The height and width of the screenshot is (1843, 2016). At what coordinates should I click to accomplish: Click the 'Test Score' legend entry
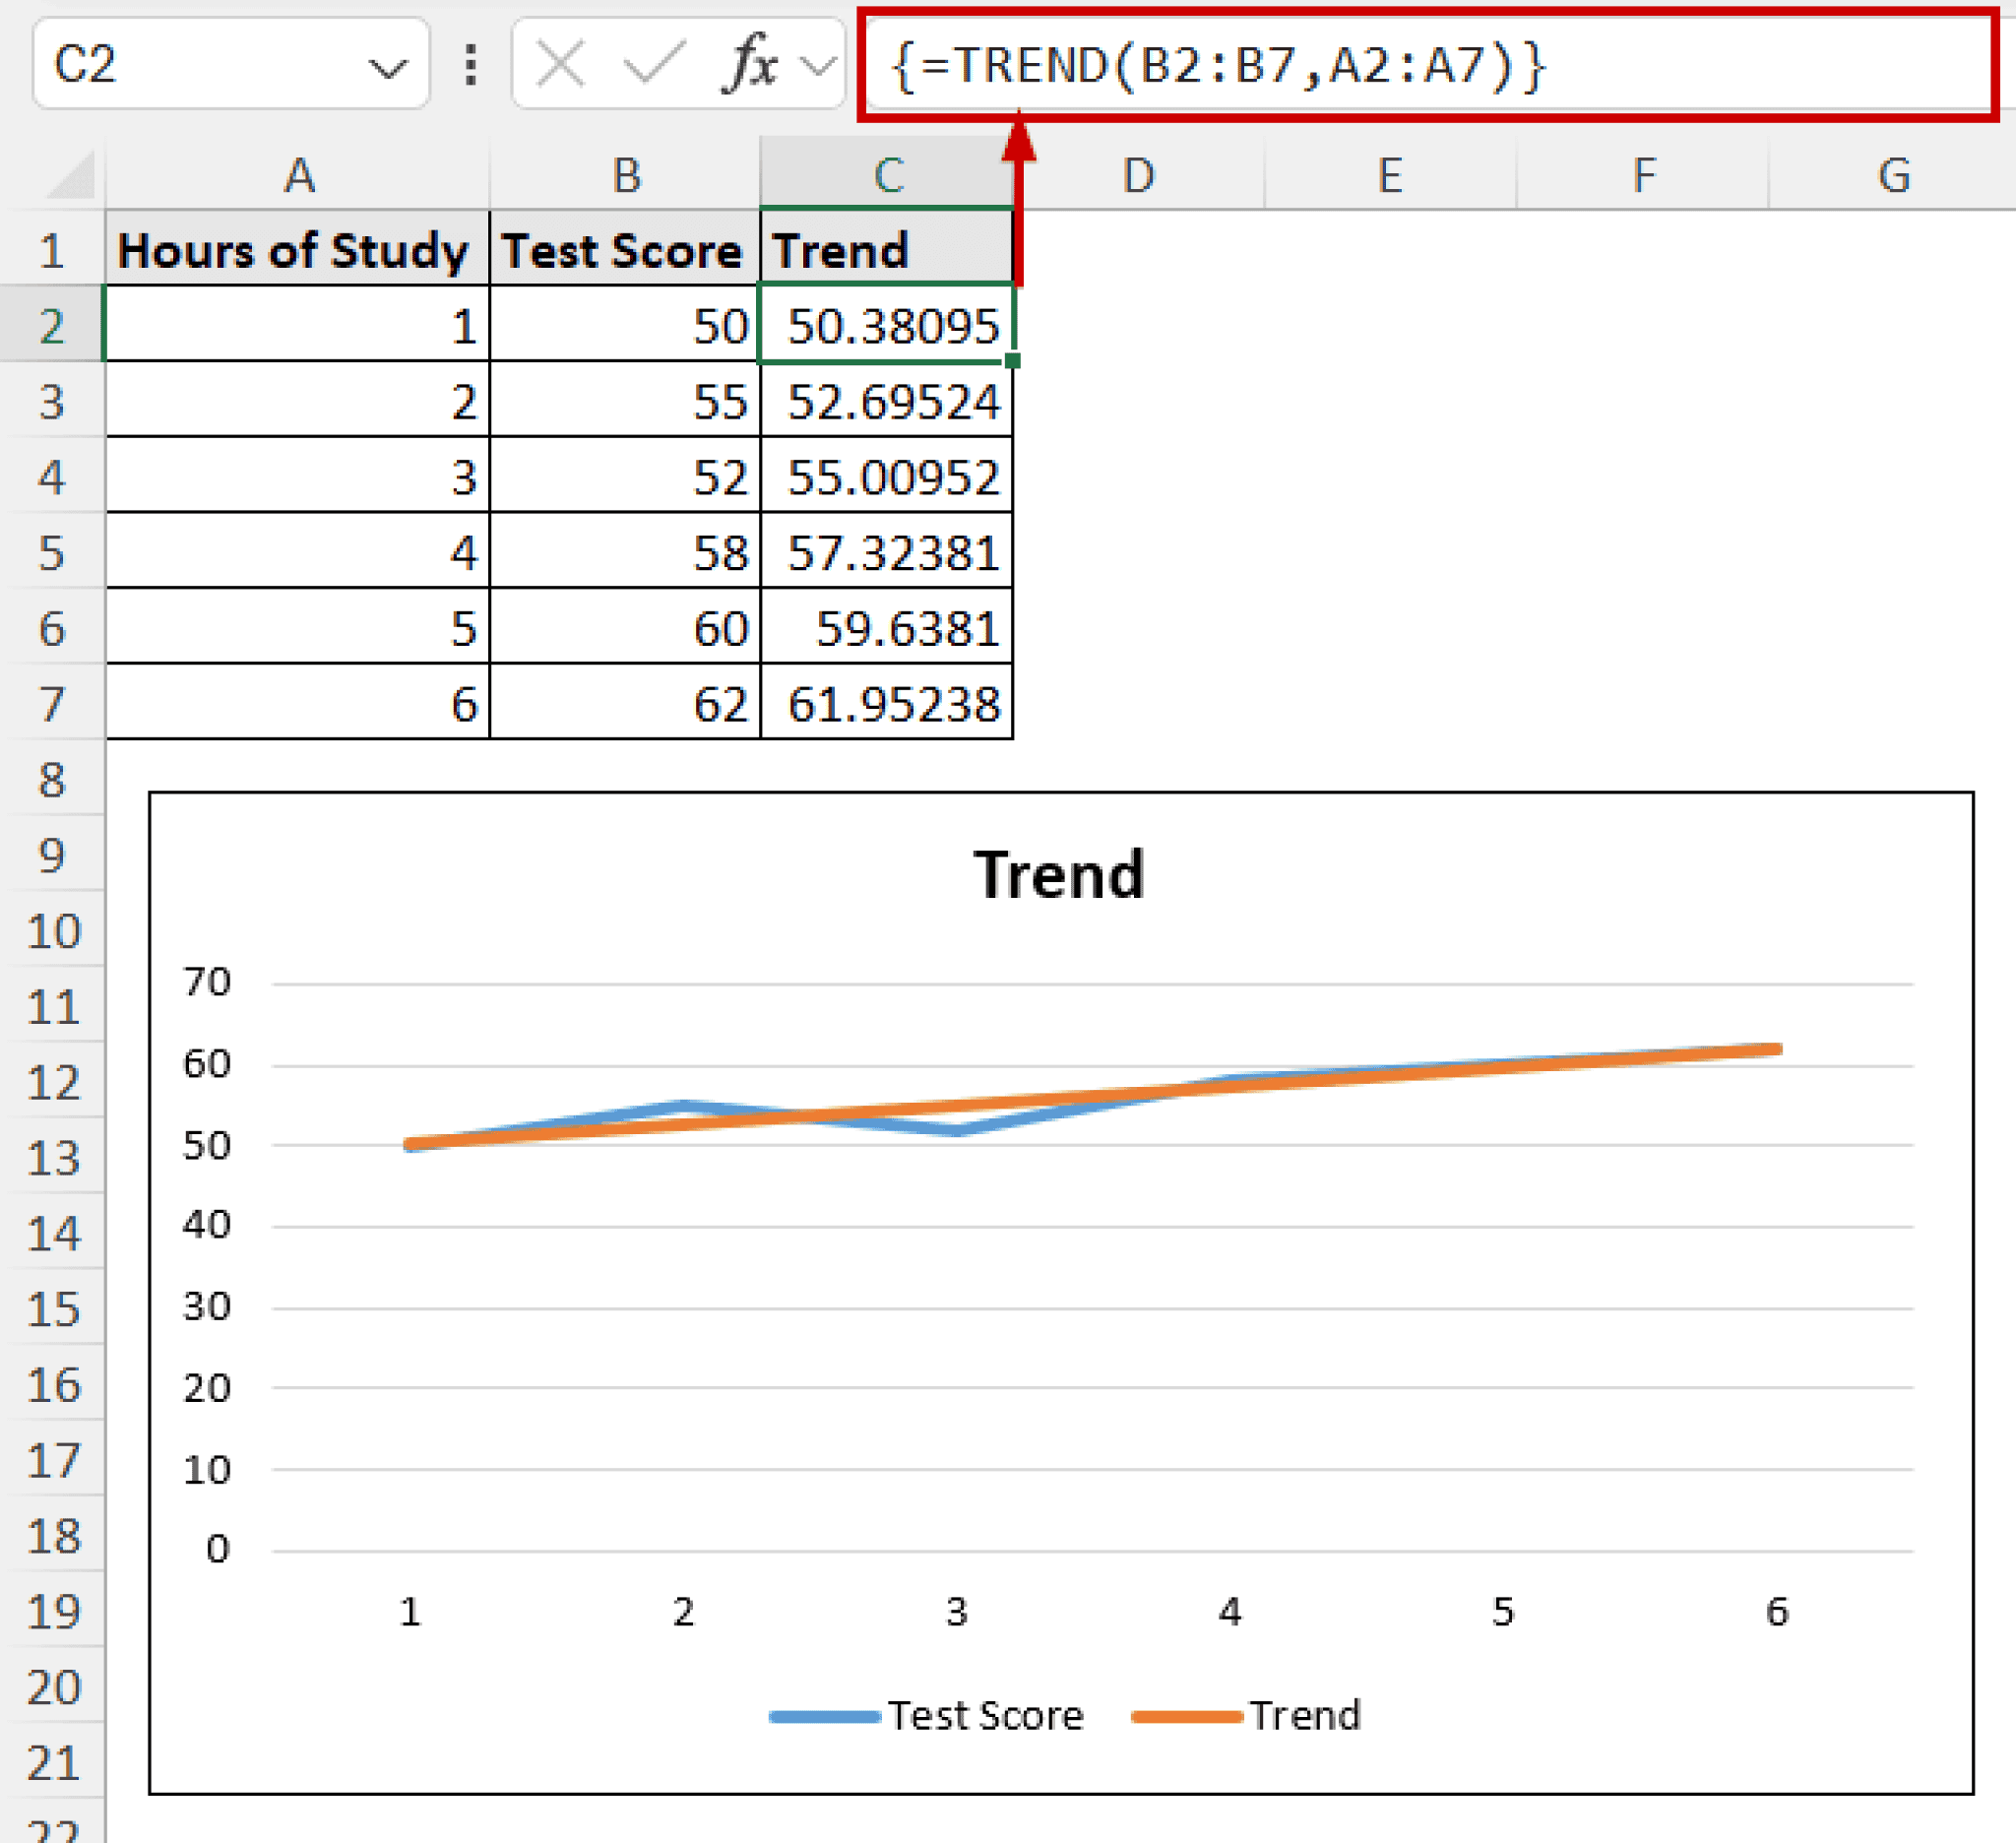[927, 1715]
